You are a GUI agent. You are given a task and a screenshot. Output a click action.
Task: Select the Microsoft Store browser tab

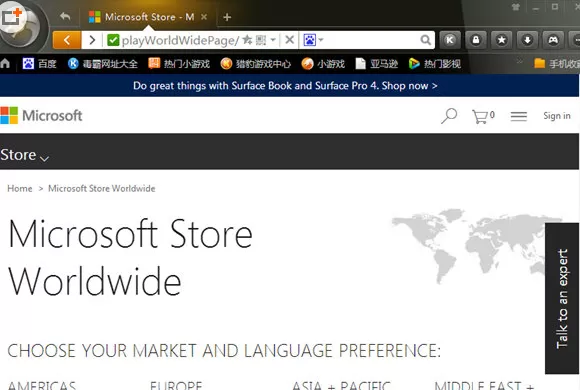(x=148, y=17)
